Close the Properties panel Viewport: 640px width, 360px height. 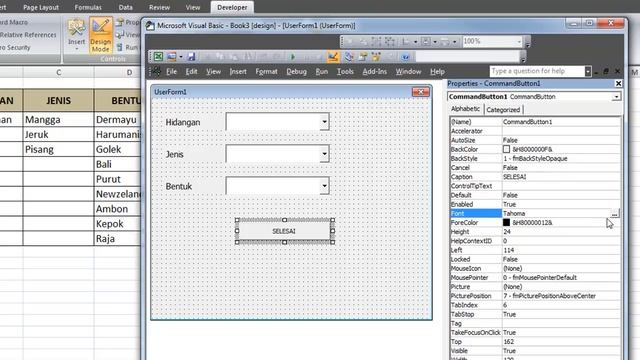point(618,84)
